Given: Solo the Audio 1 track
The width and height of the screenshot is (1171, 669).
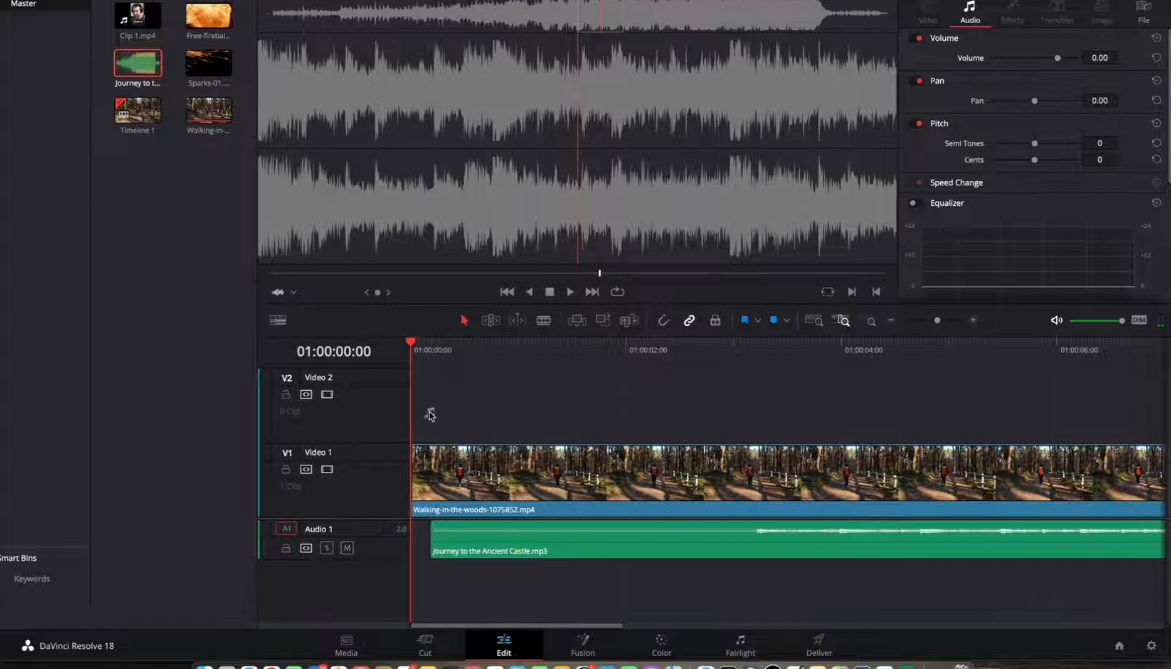Looking at the screenshot, I should pos(326,548).
